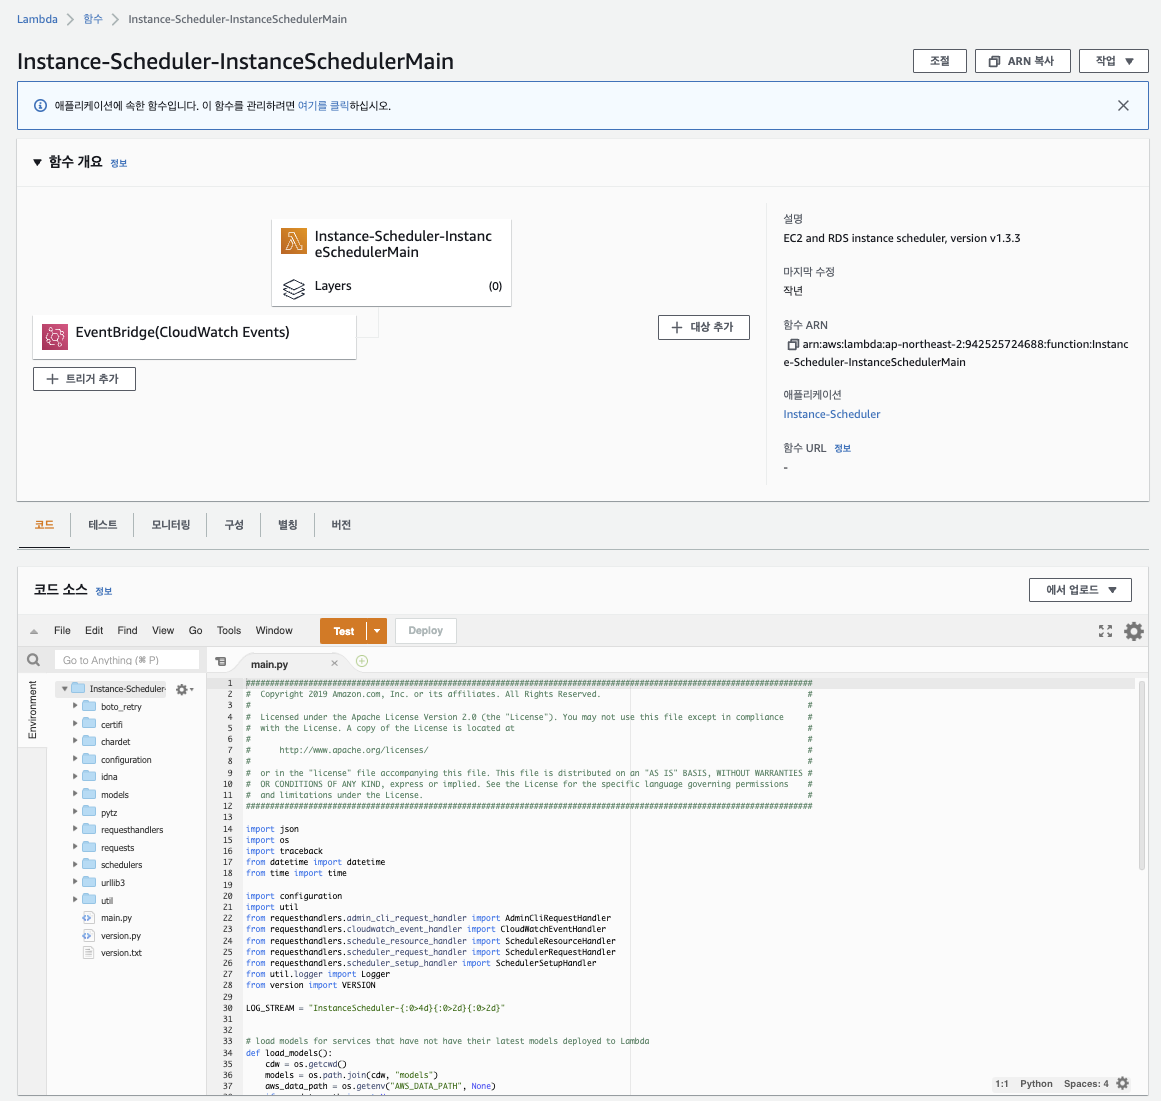
Task: Open the Instance-Scheduler application link
Action: tap(832, 415)
